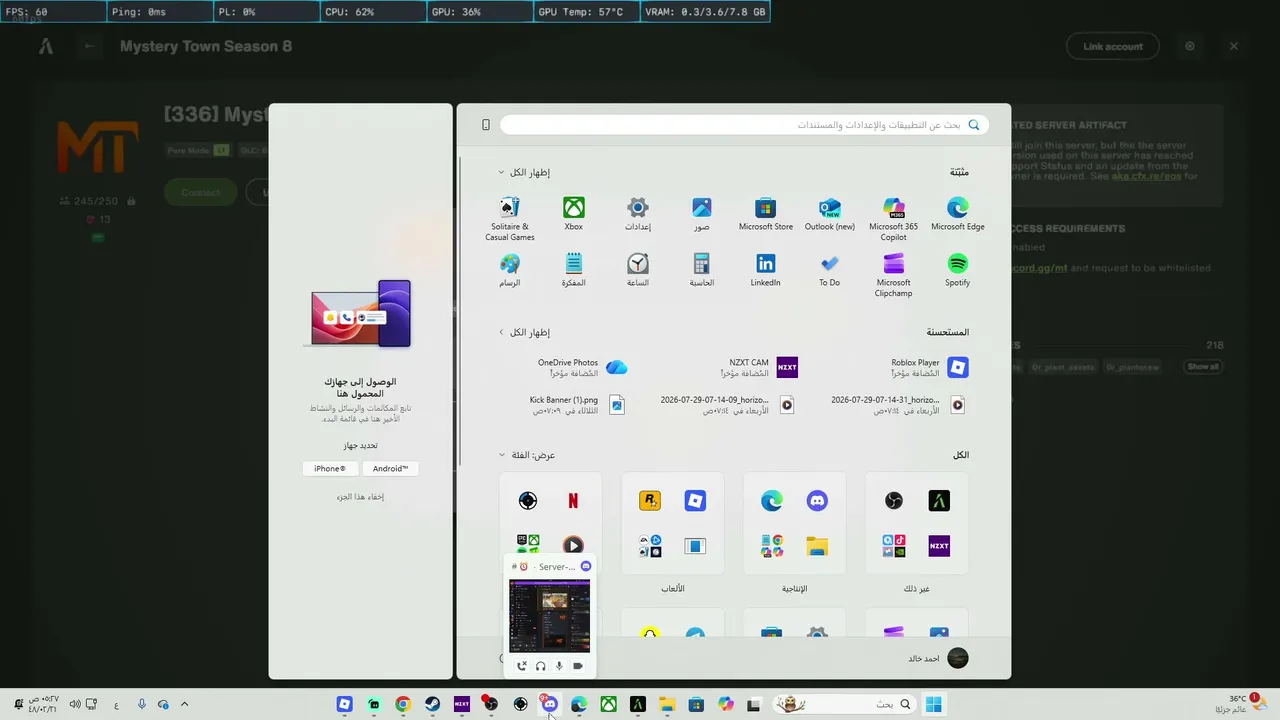Toggle microphone mute in Discord preview
Image resolution: width=1280 pixels, height=720 pixels.
point(559,666)
